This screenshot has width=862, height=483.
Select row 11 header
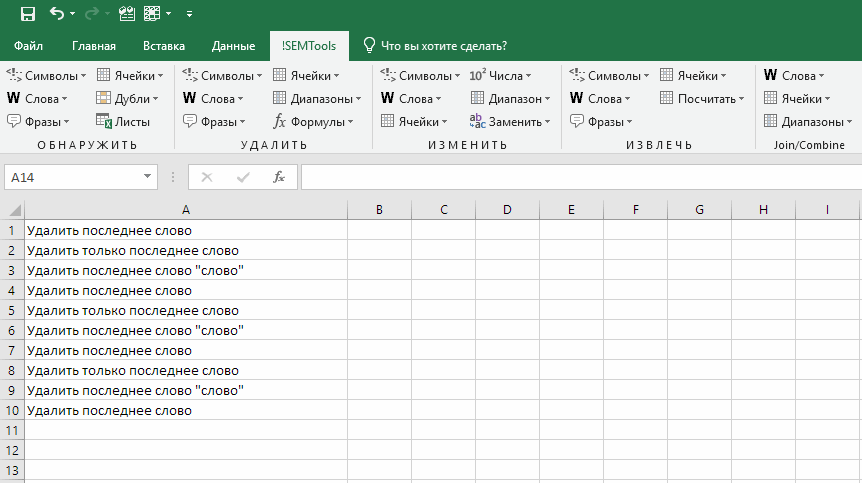click(x=12, y=430)
